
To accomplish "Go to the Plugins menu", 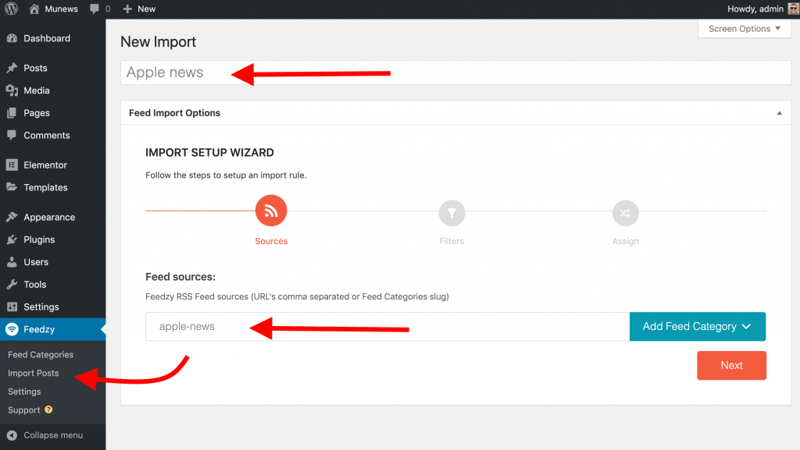I will point(39,239).
